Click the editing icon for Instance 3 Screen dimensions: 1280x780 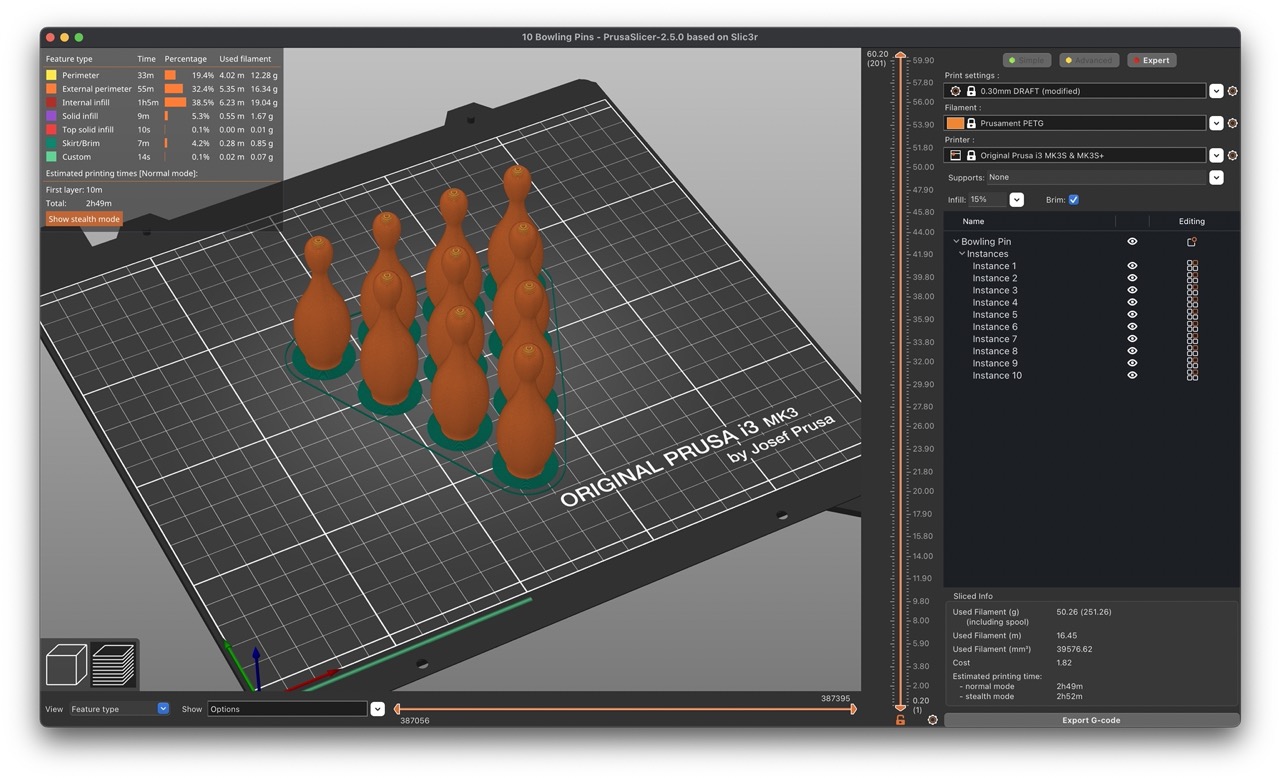(1192, 290)
